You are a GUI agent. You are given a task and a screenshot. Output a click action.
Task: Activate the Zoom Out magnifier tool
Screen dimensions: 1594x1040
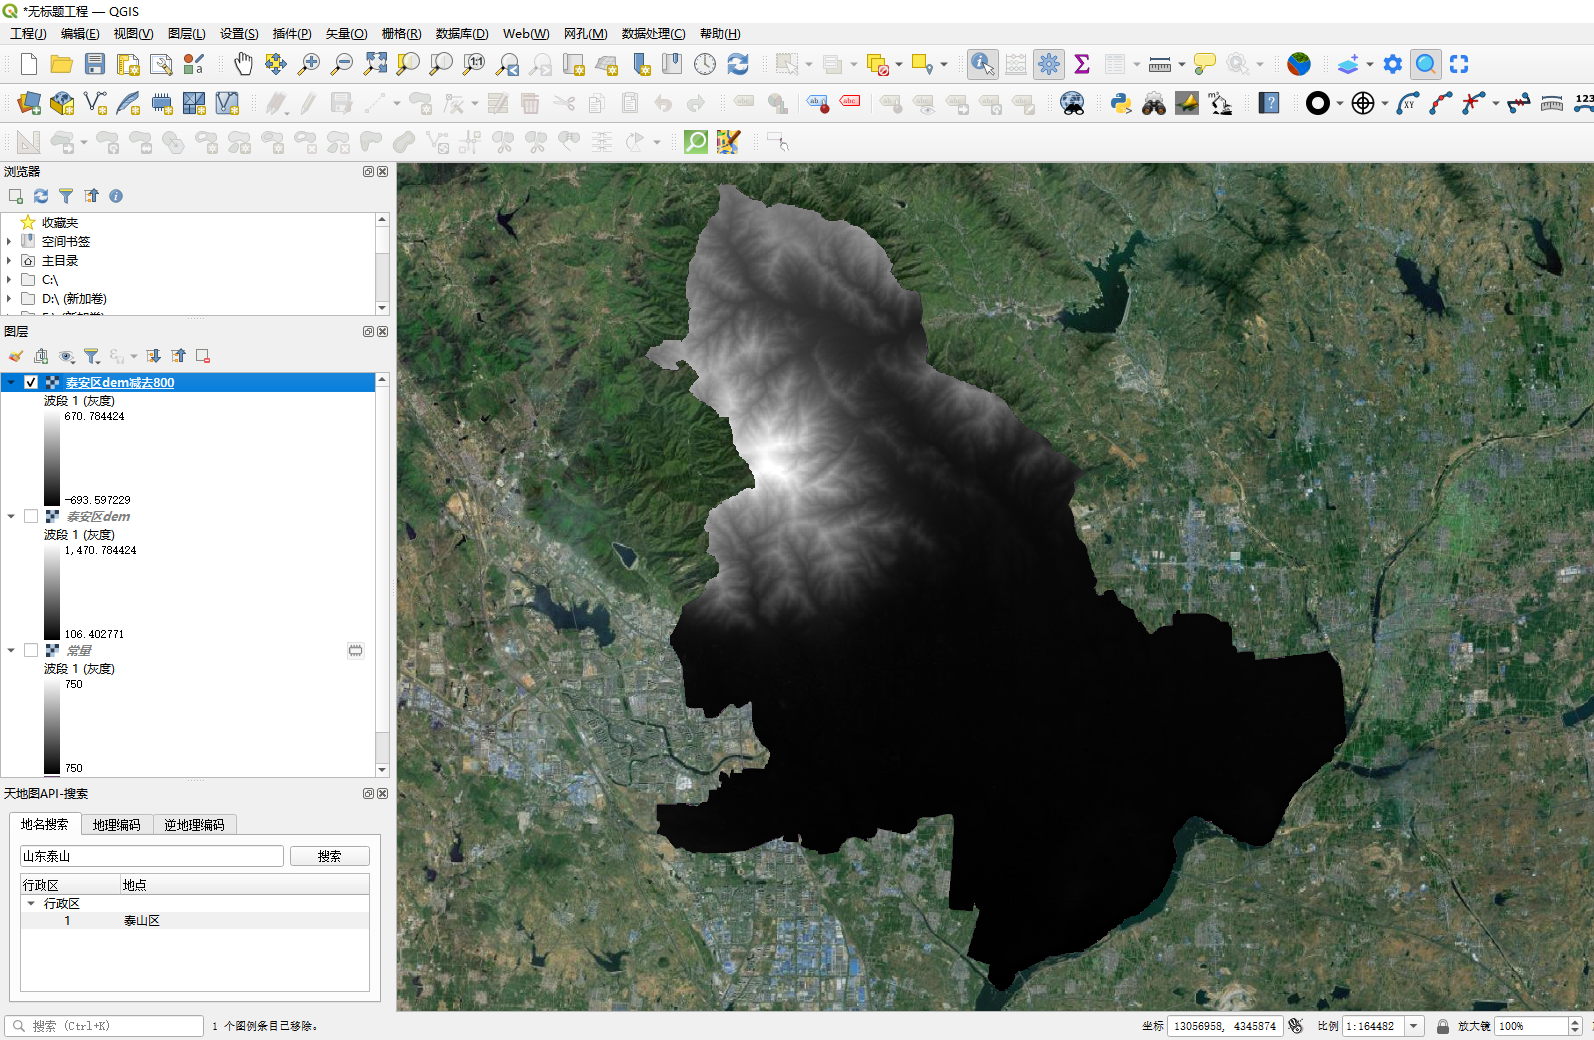pyautogui.click(x=342, y=64)
